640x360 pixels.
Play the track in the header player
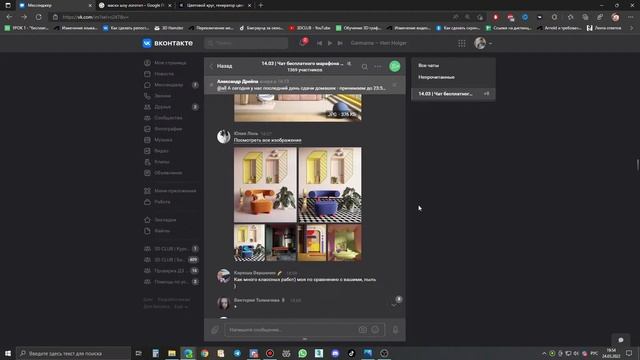(330, 43)
